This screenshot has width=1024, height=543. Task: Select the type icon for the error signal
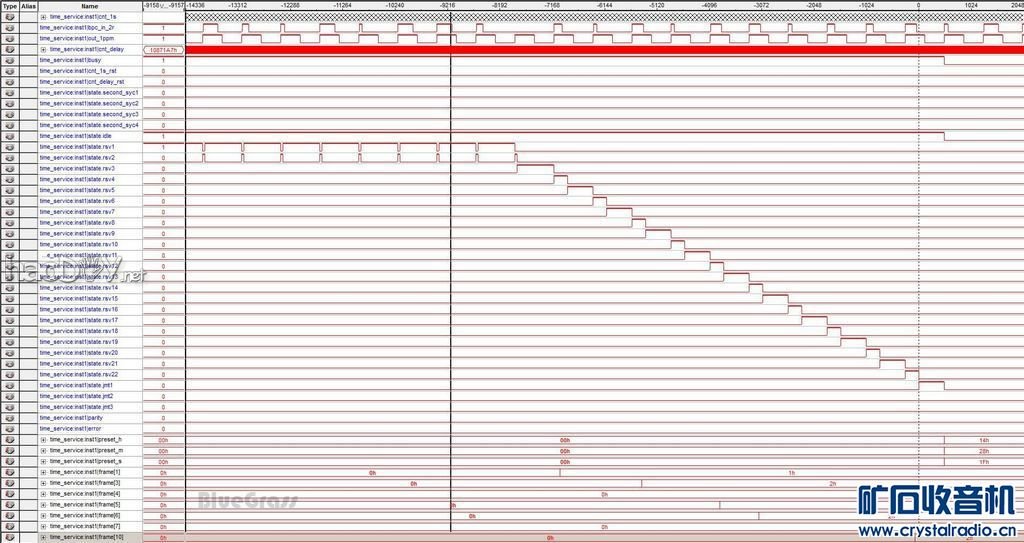point(9,429)
